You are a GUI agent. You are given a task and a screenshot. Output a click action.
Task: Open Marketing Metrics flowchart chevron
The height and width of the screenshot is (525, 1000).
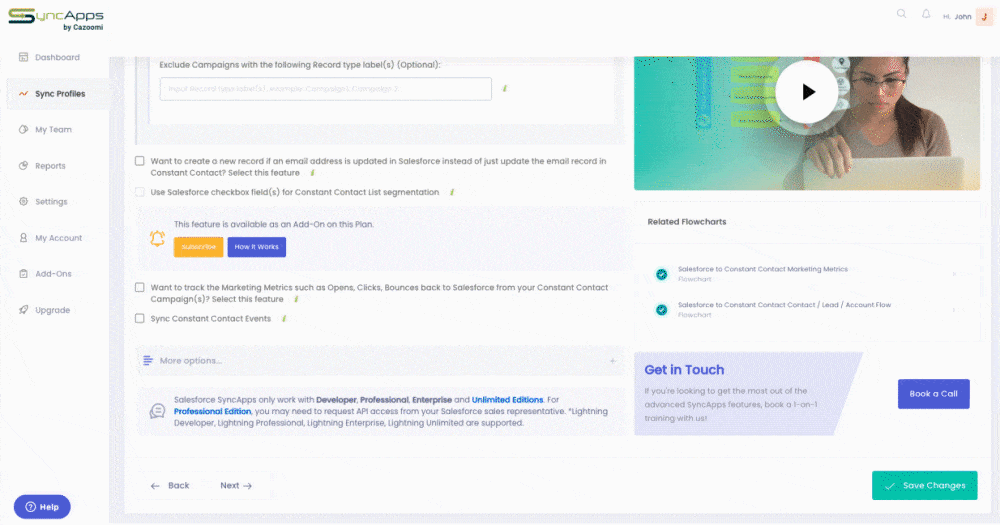pos(954,274)
